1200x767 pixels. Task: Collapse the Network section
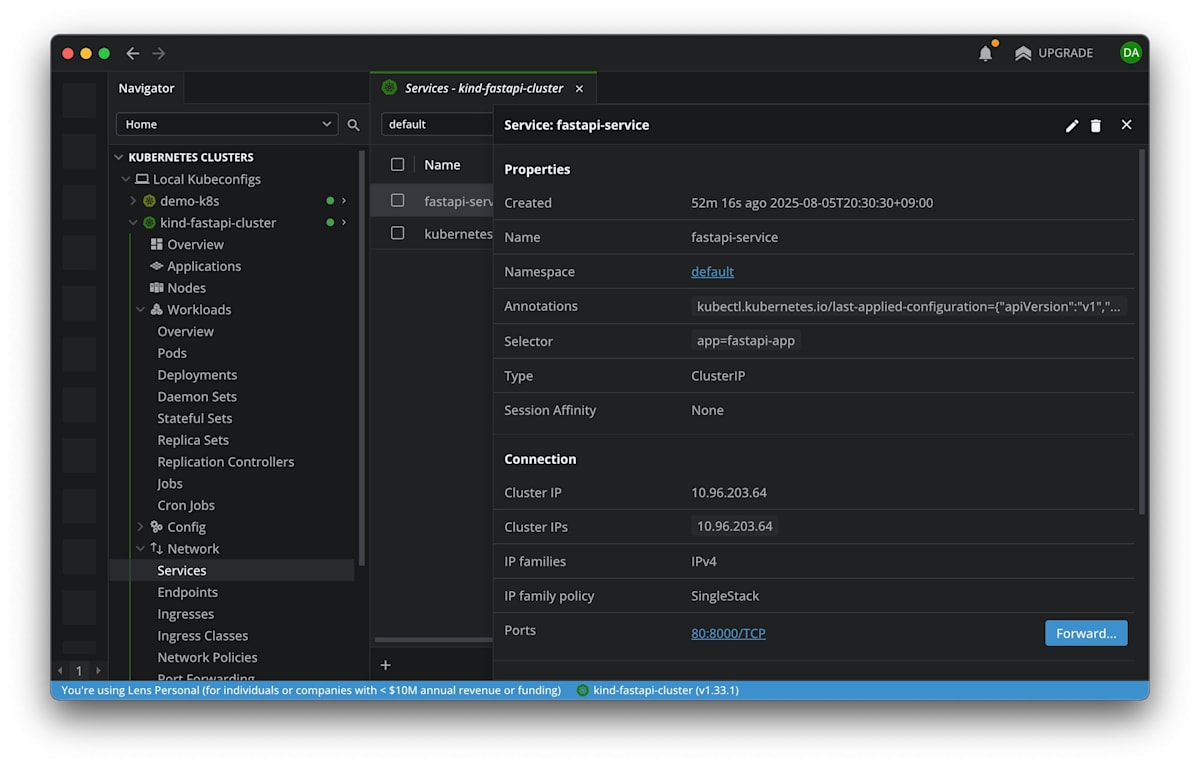141,549
